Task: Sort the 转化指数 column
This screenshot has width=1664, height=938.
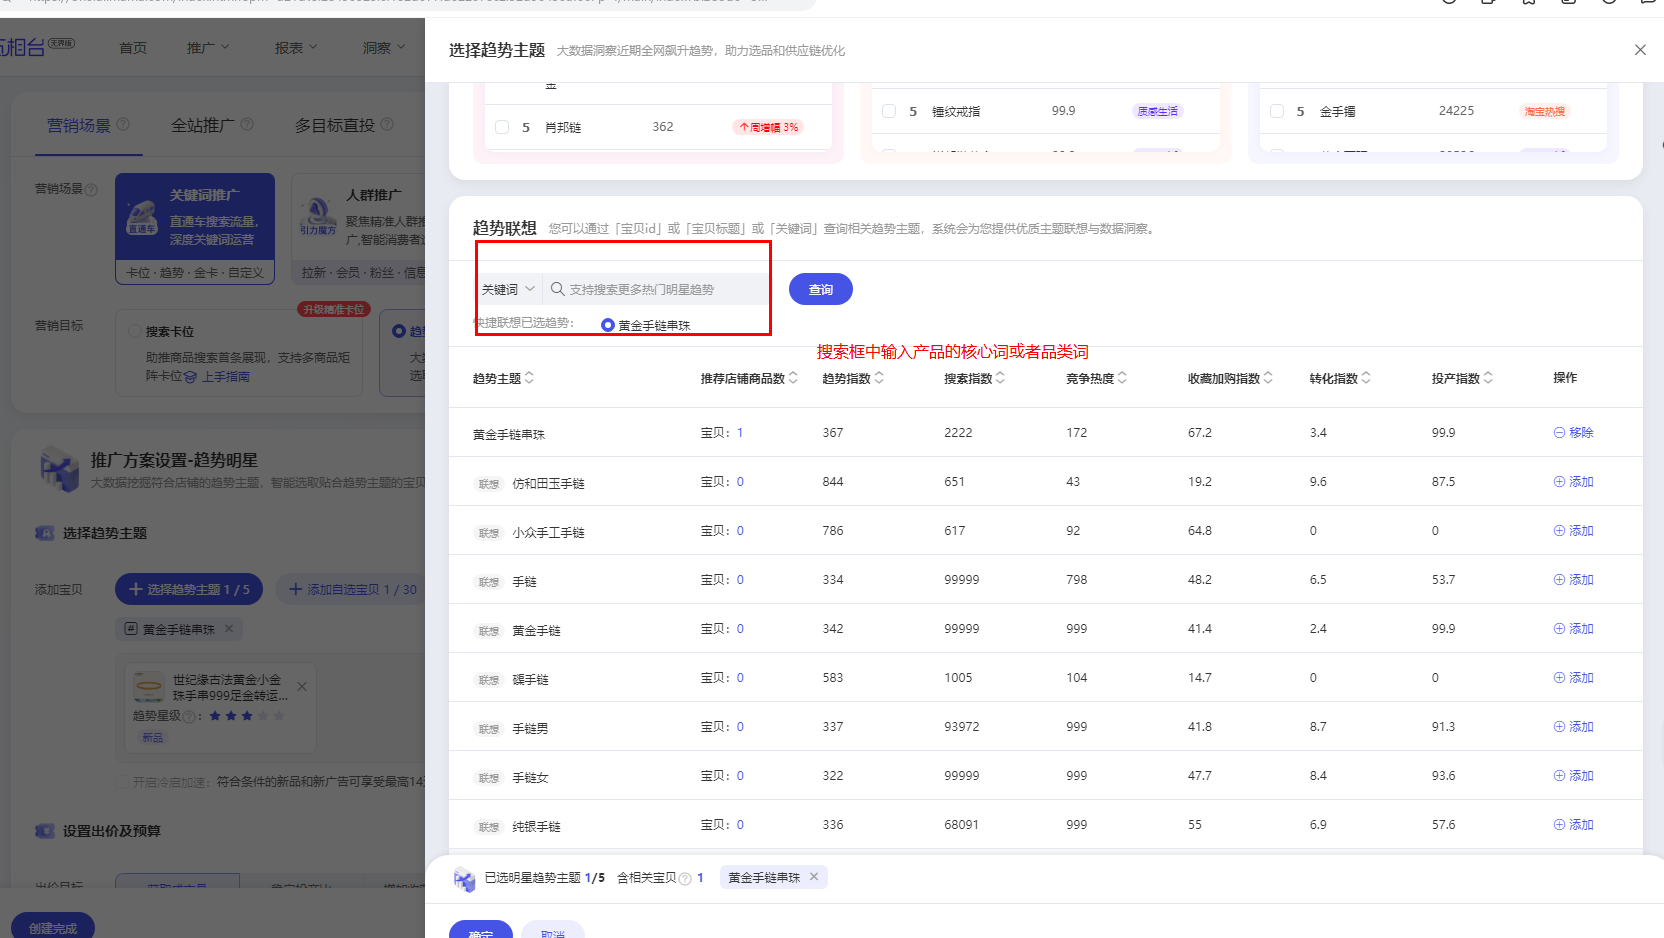Action: (x=1366, y=378)
